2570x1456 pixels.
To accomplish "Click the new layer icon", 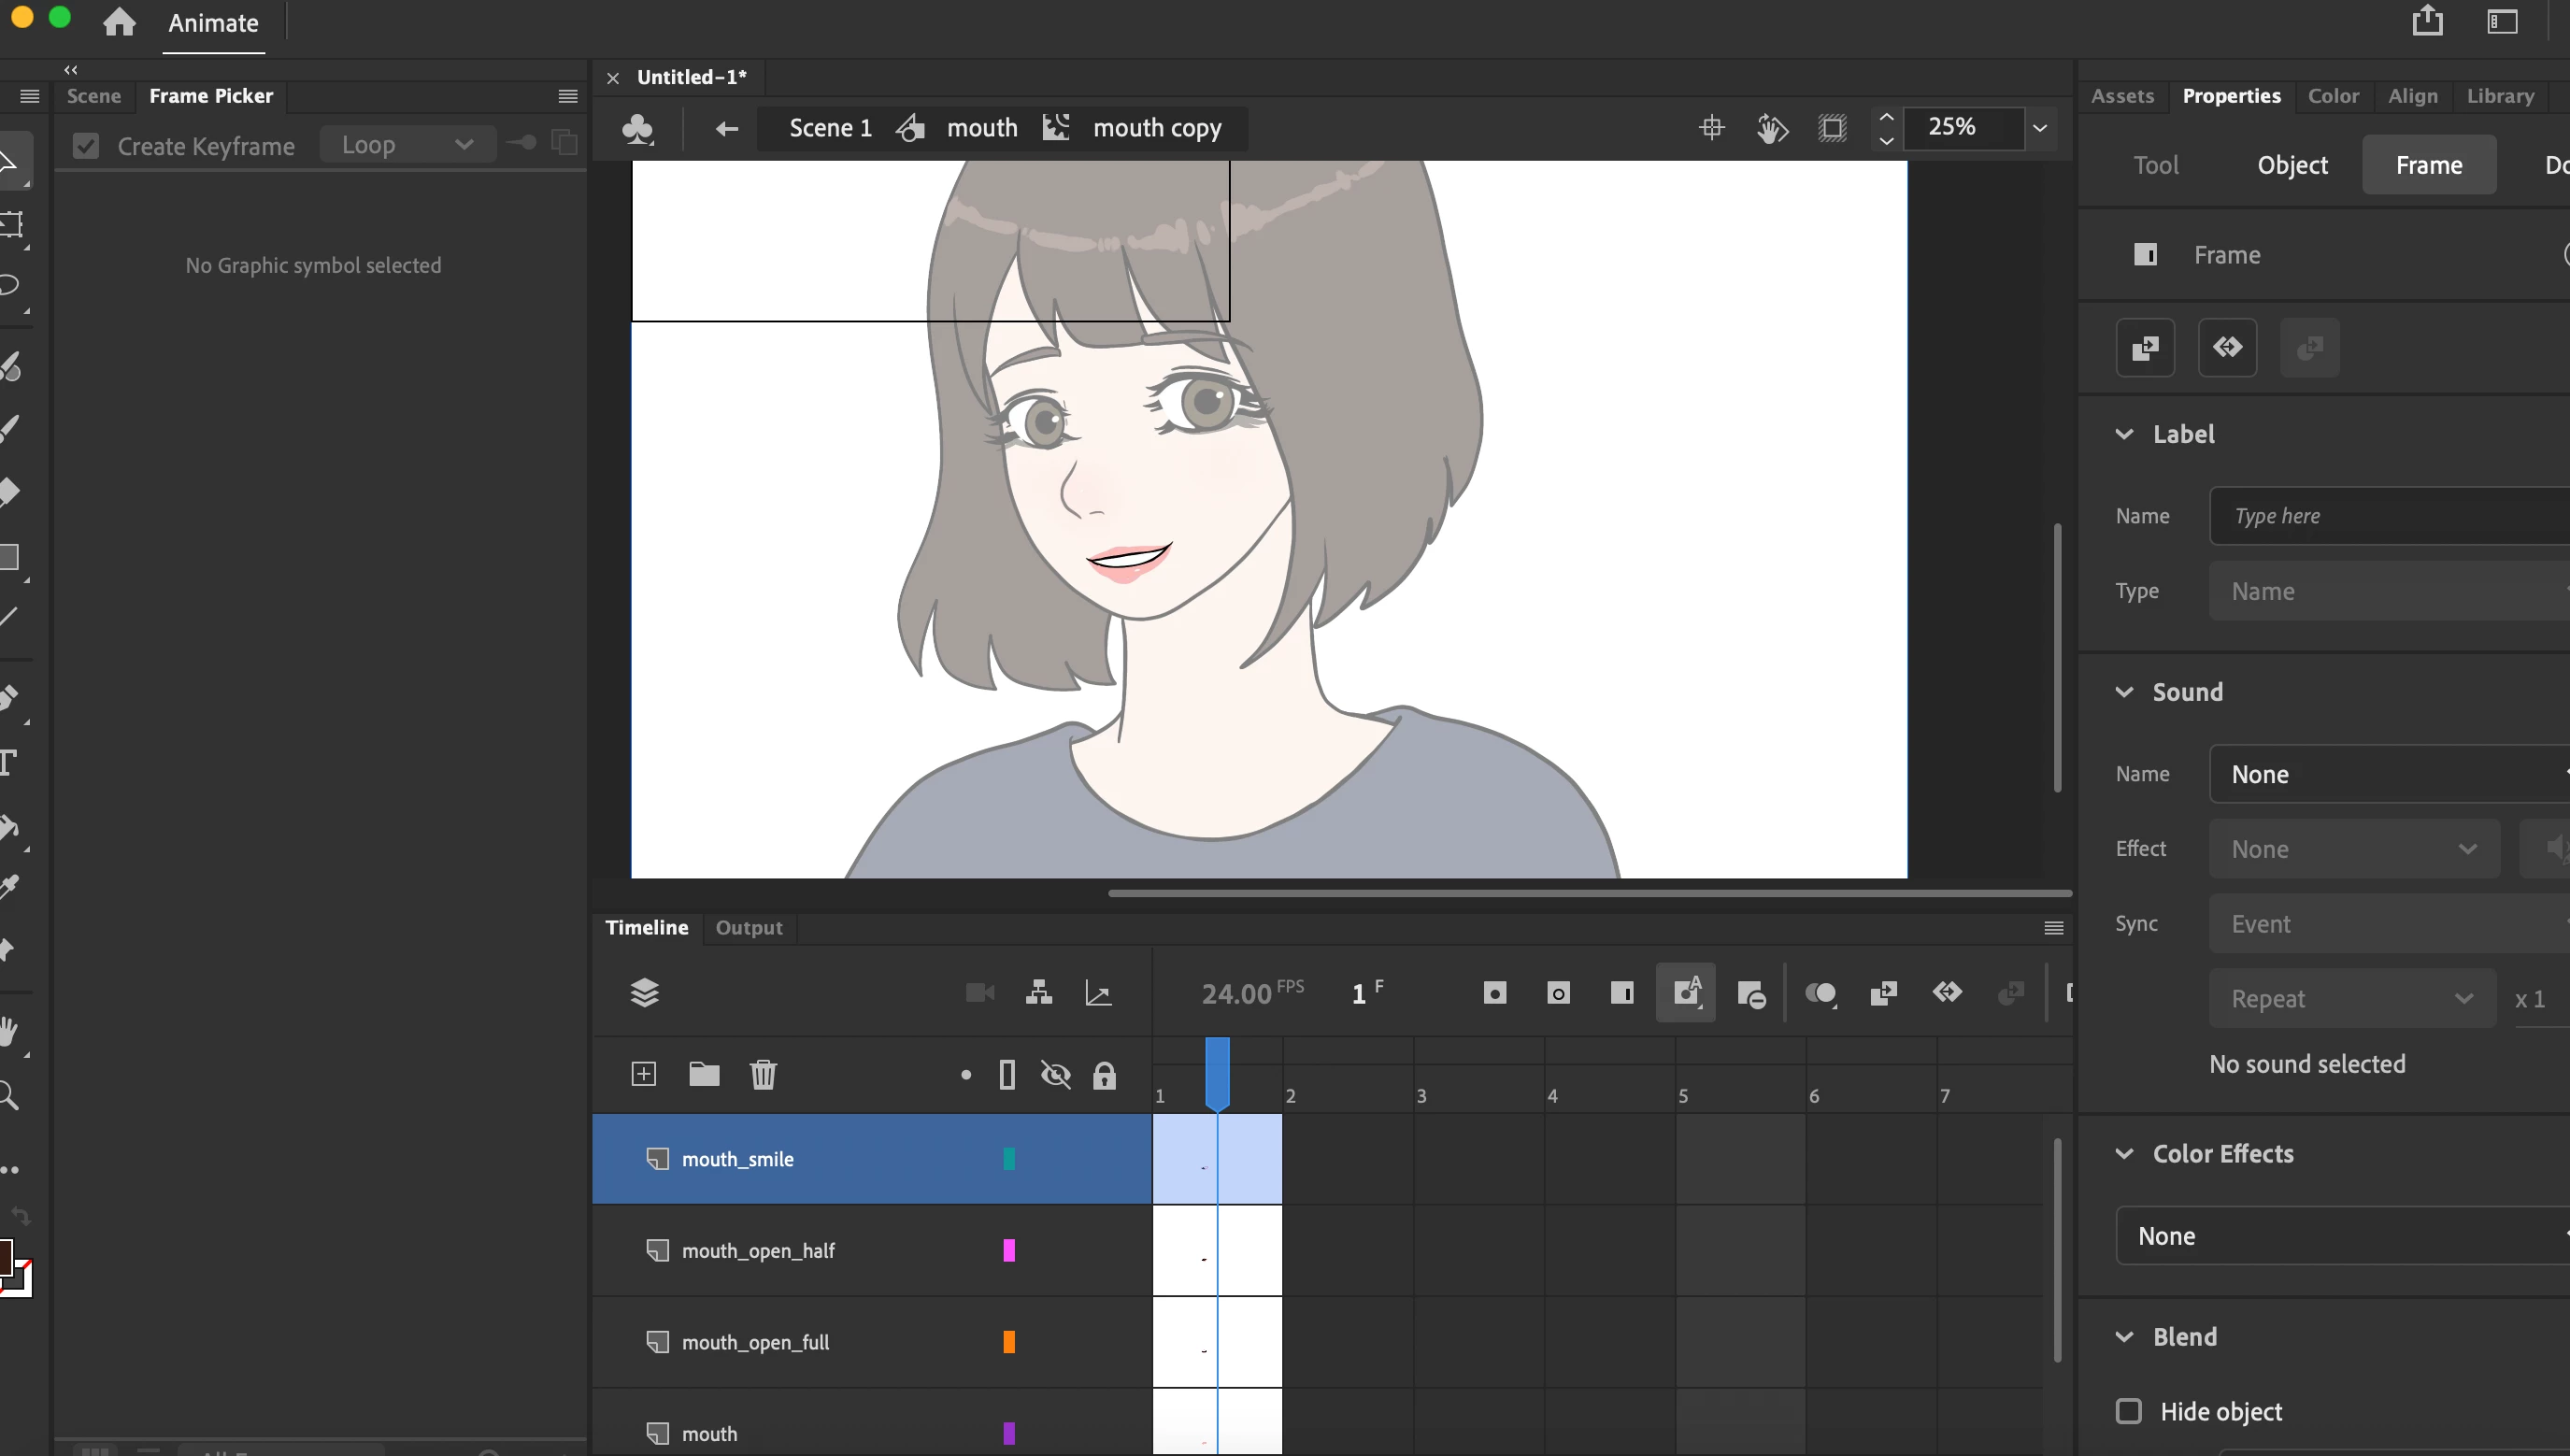I will (x=643, y=1074).
